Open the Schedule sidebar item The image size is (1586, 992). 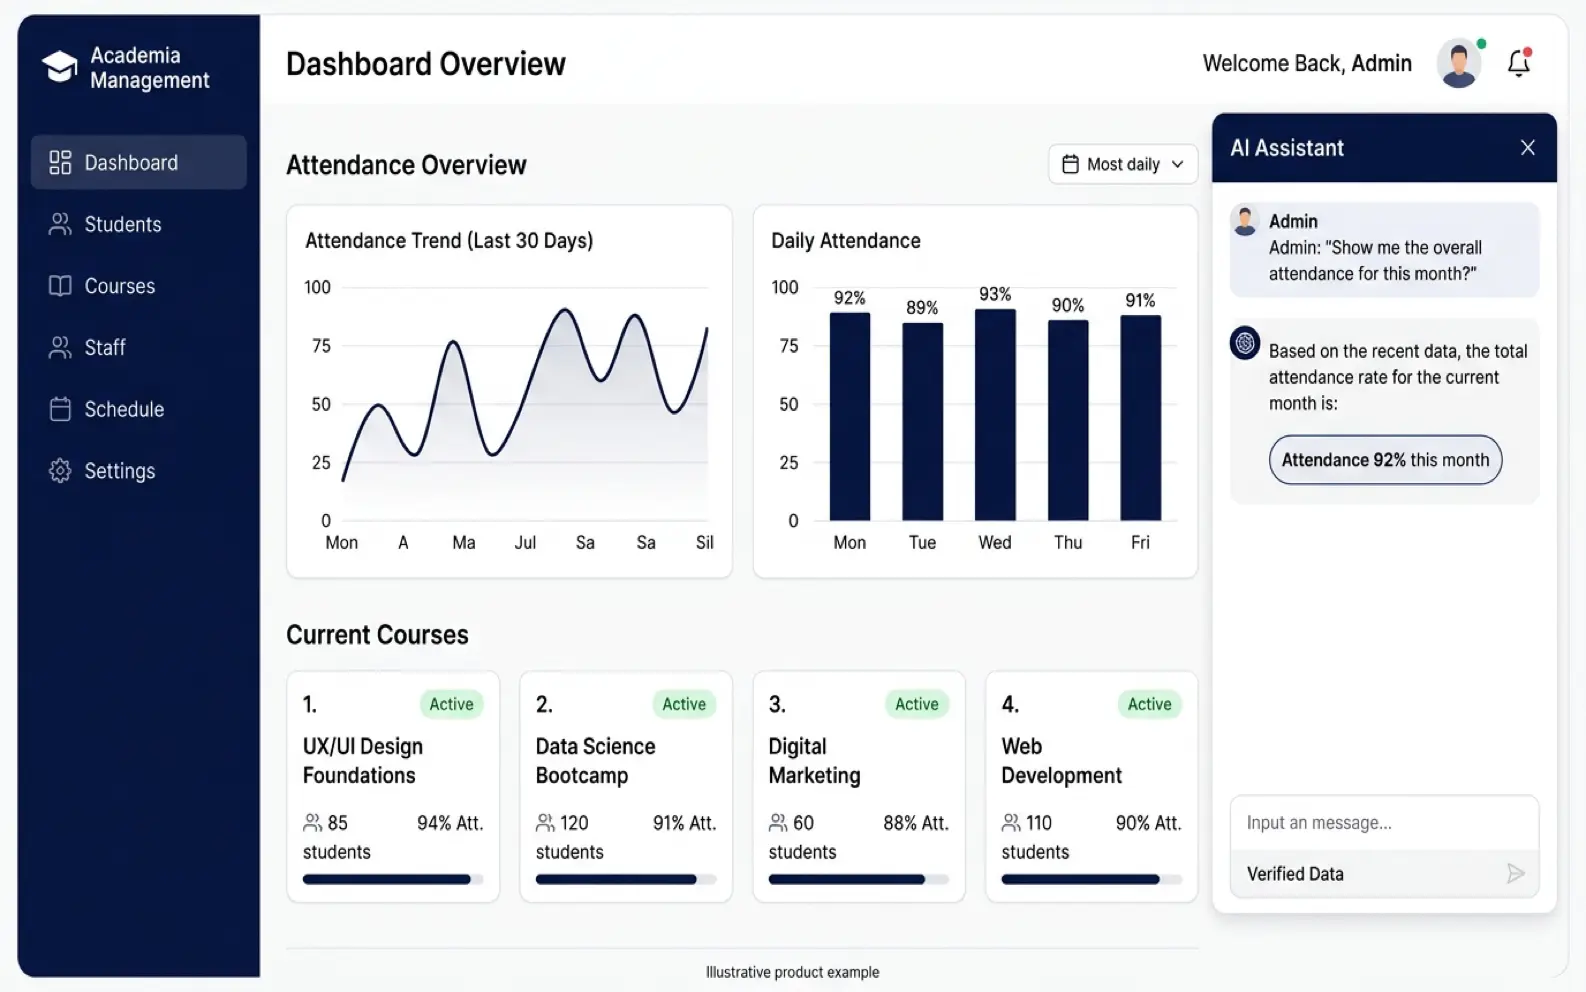[139, 409]
